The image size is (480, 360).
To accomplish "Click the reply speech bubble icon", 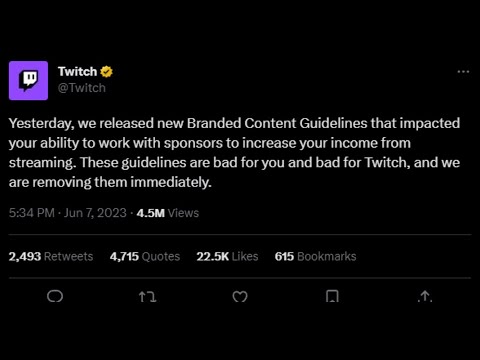I will 55,296.
